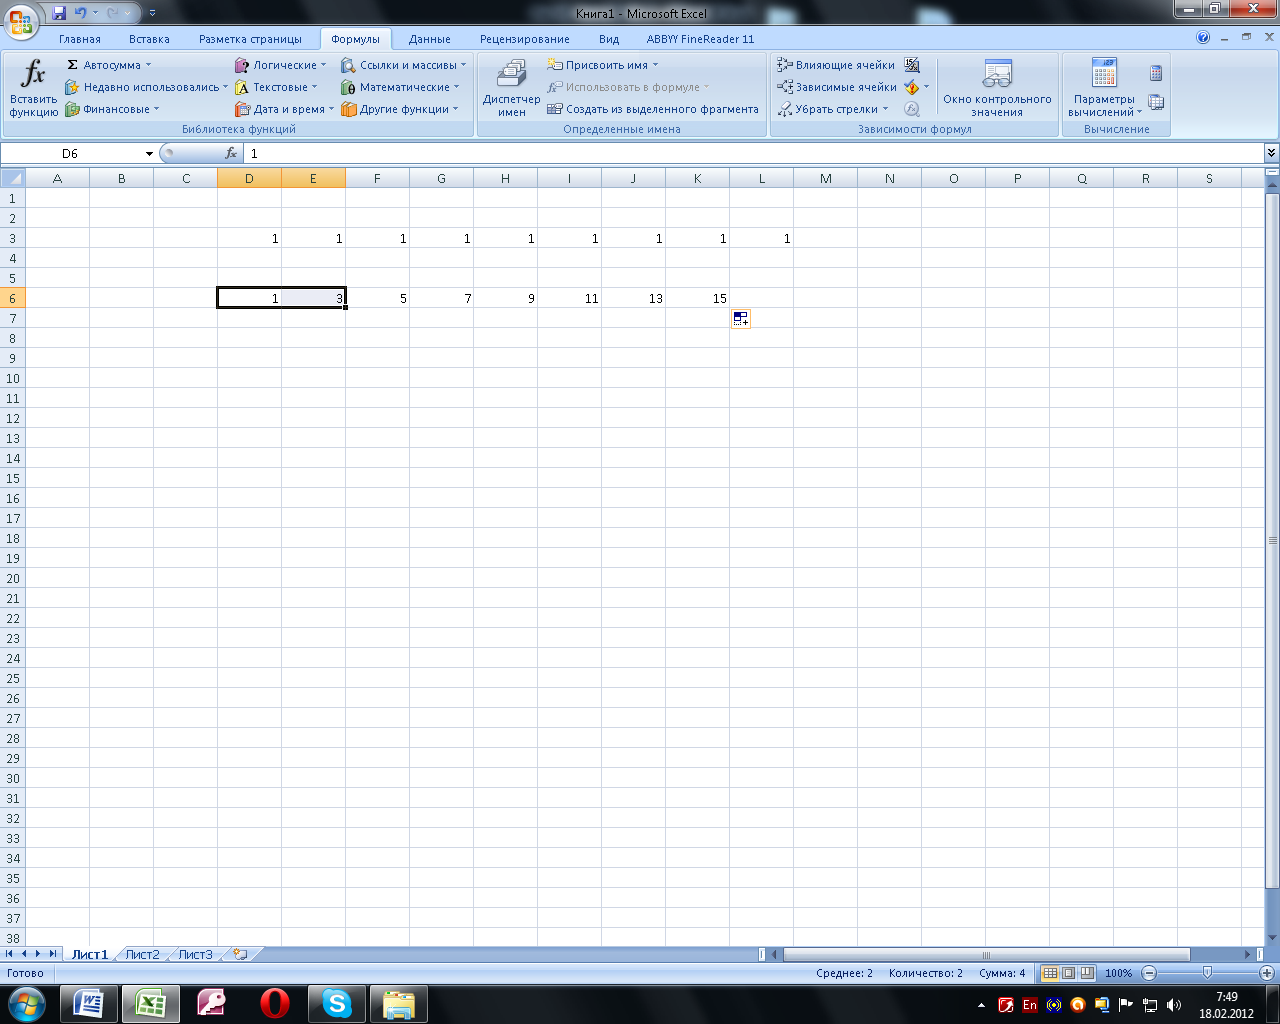Click the zoom in plus button
Screen dimensions: 1280x1024
pyautogui.click(x=1266, y=973)
